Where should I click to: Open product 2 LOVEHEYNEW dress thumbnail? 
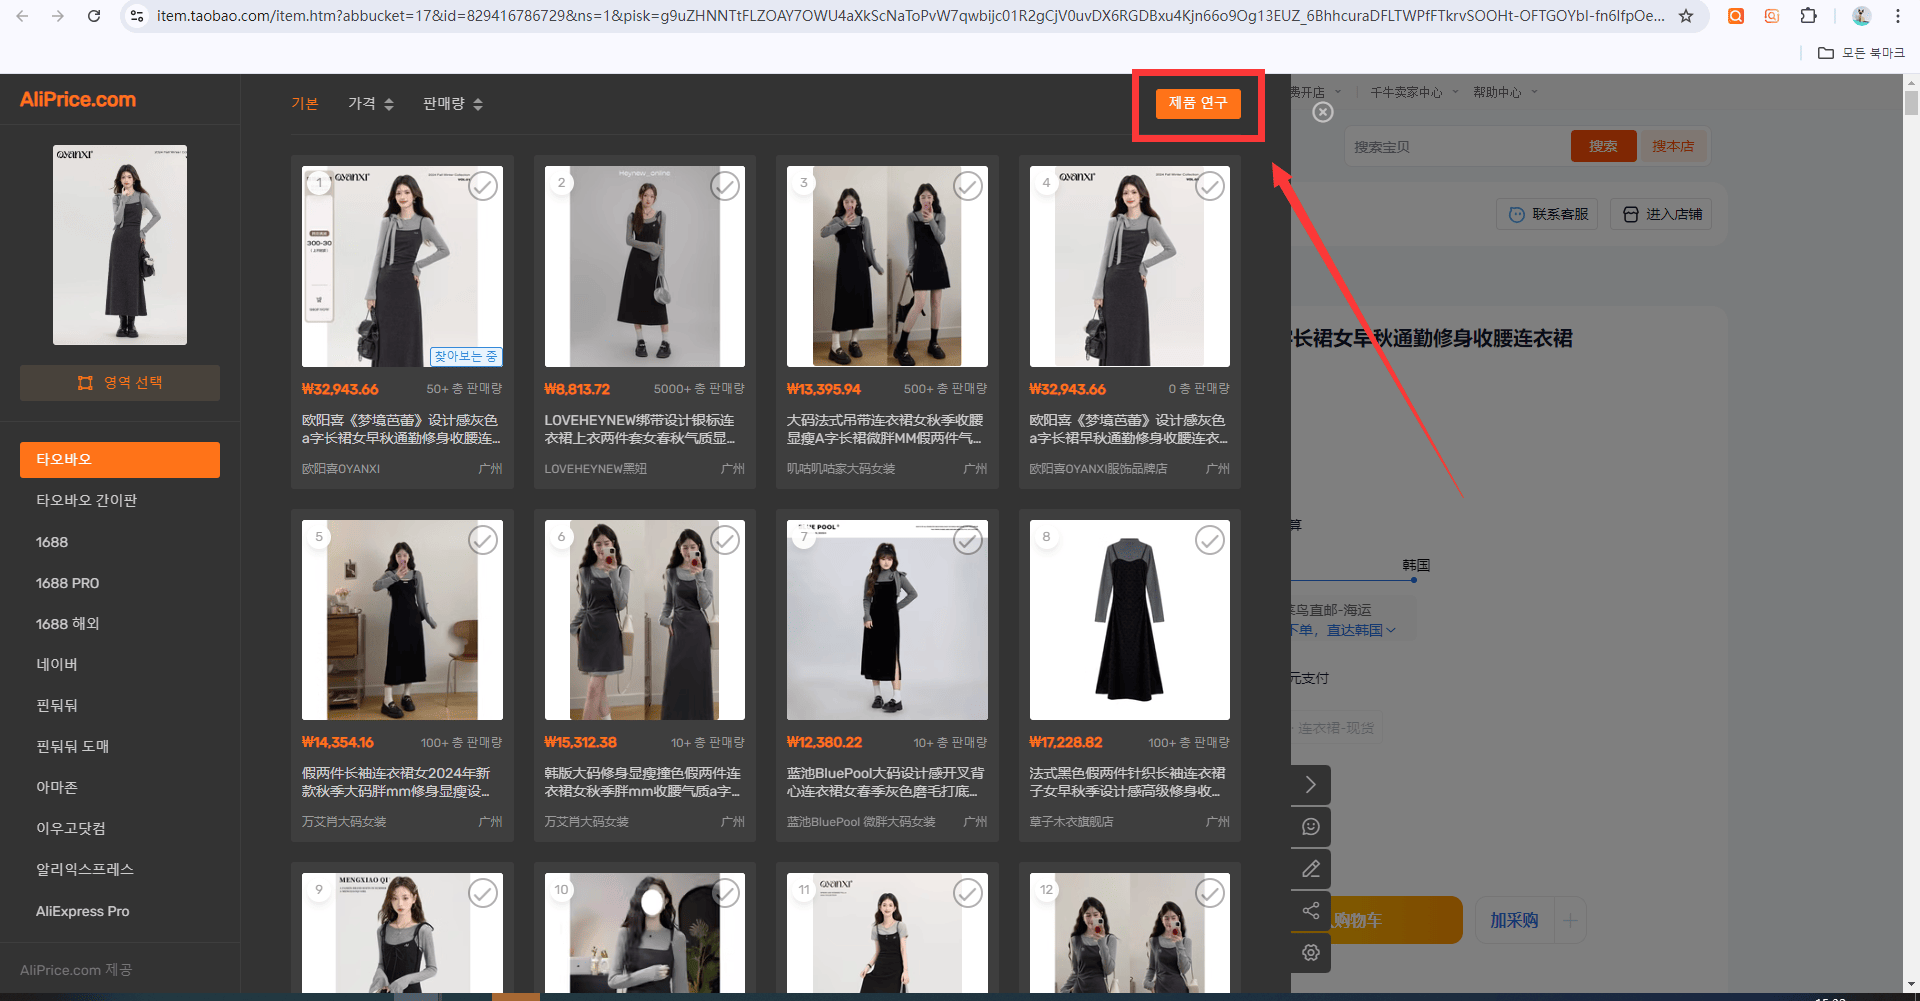tap(645, 266)
